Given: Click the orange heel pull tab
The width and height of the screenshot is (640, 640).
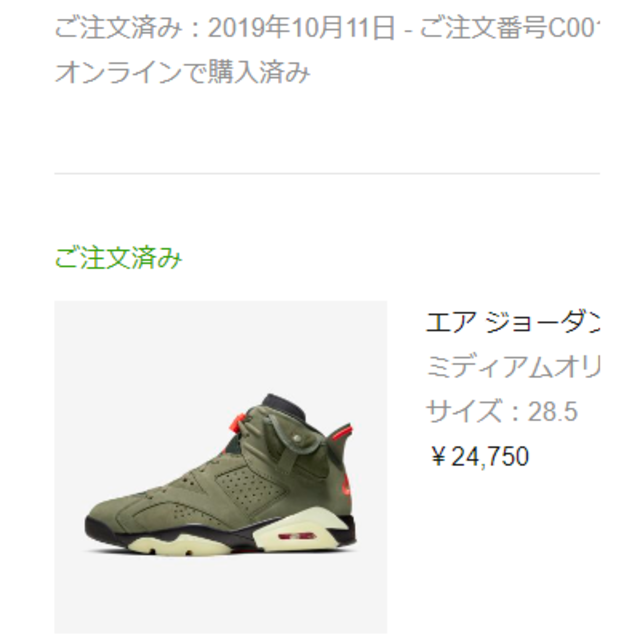Looking at the screenshot, I should pyautogui.click(x=342, y=431).
